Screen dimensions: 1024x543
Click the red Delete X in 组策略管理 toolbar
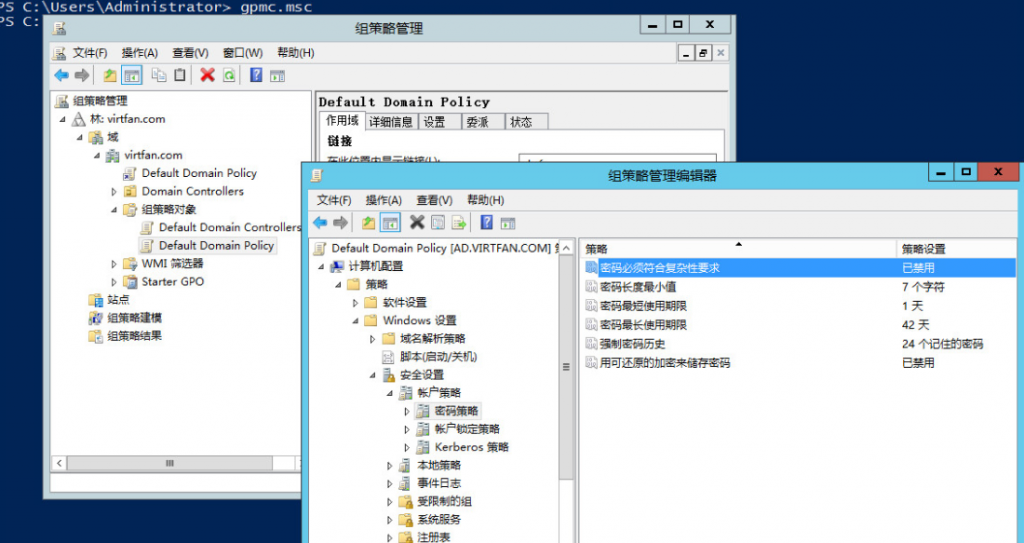pyautogui.click(x=208, y=76)
